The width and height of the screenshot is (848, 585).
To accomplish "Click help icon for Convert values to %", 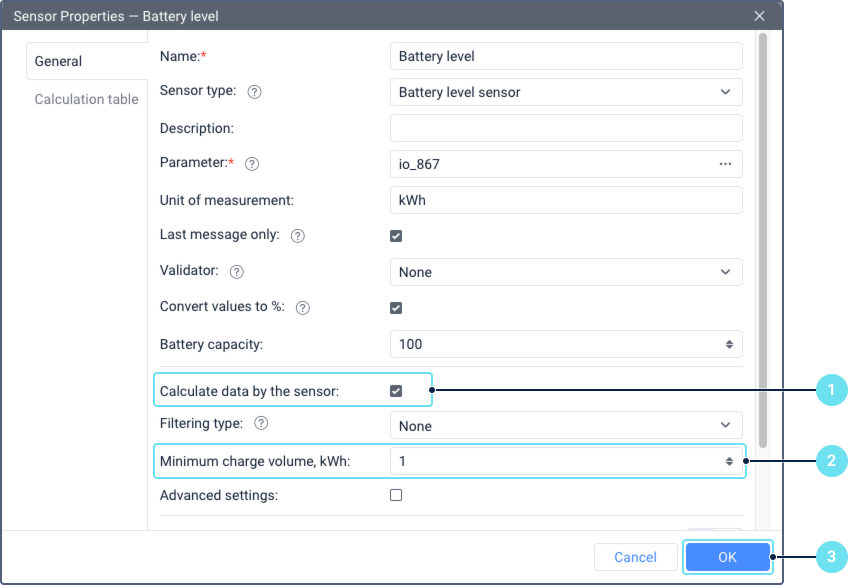I will tap(303, 308).
